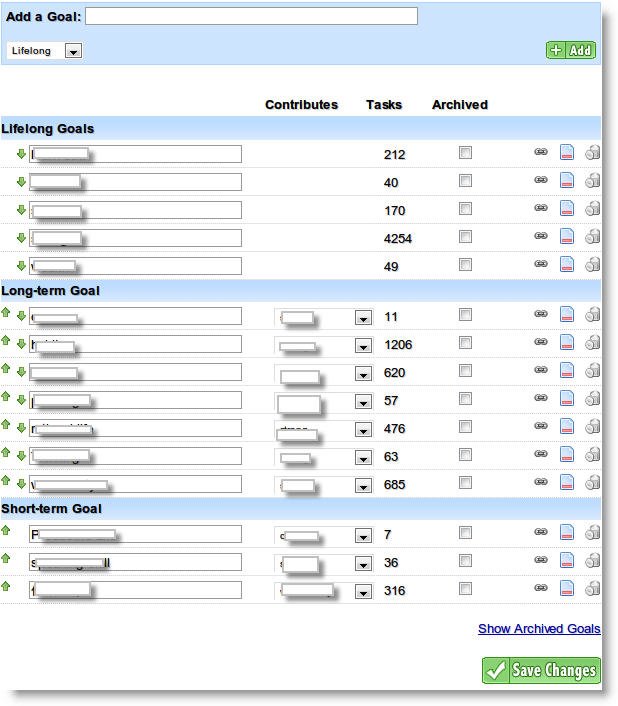Click the link icon in the 1206 tasks row

coord(541,342)
